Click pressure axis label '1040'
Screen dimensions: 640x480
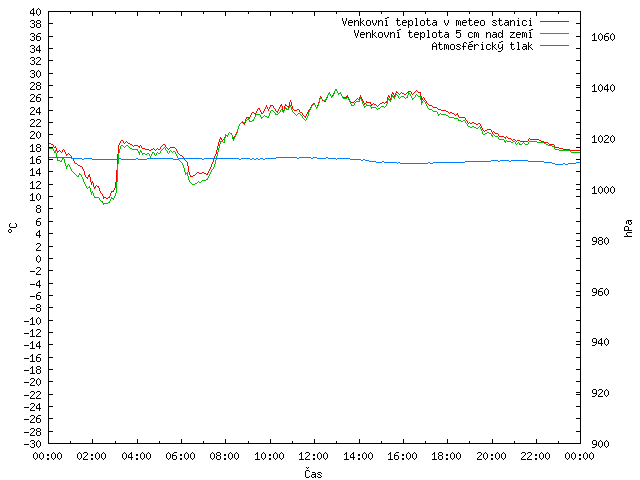(x=603, y=88)
